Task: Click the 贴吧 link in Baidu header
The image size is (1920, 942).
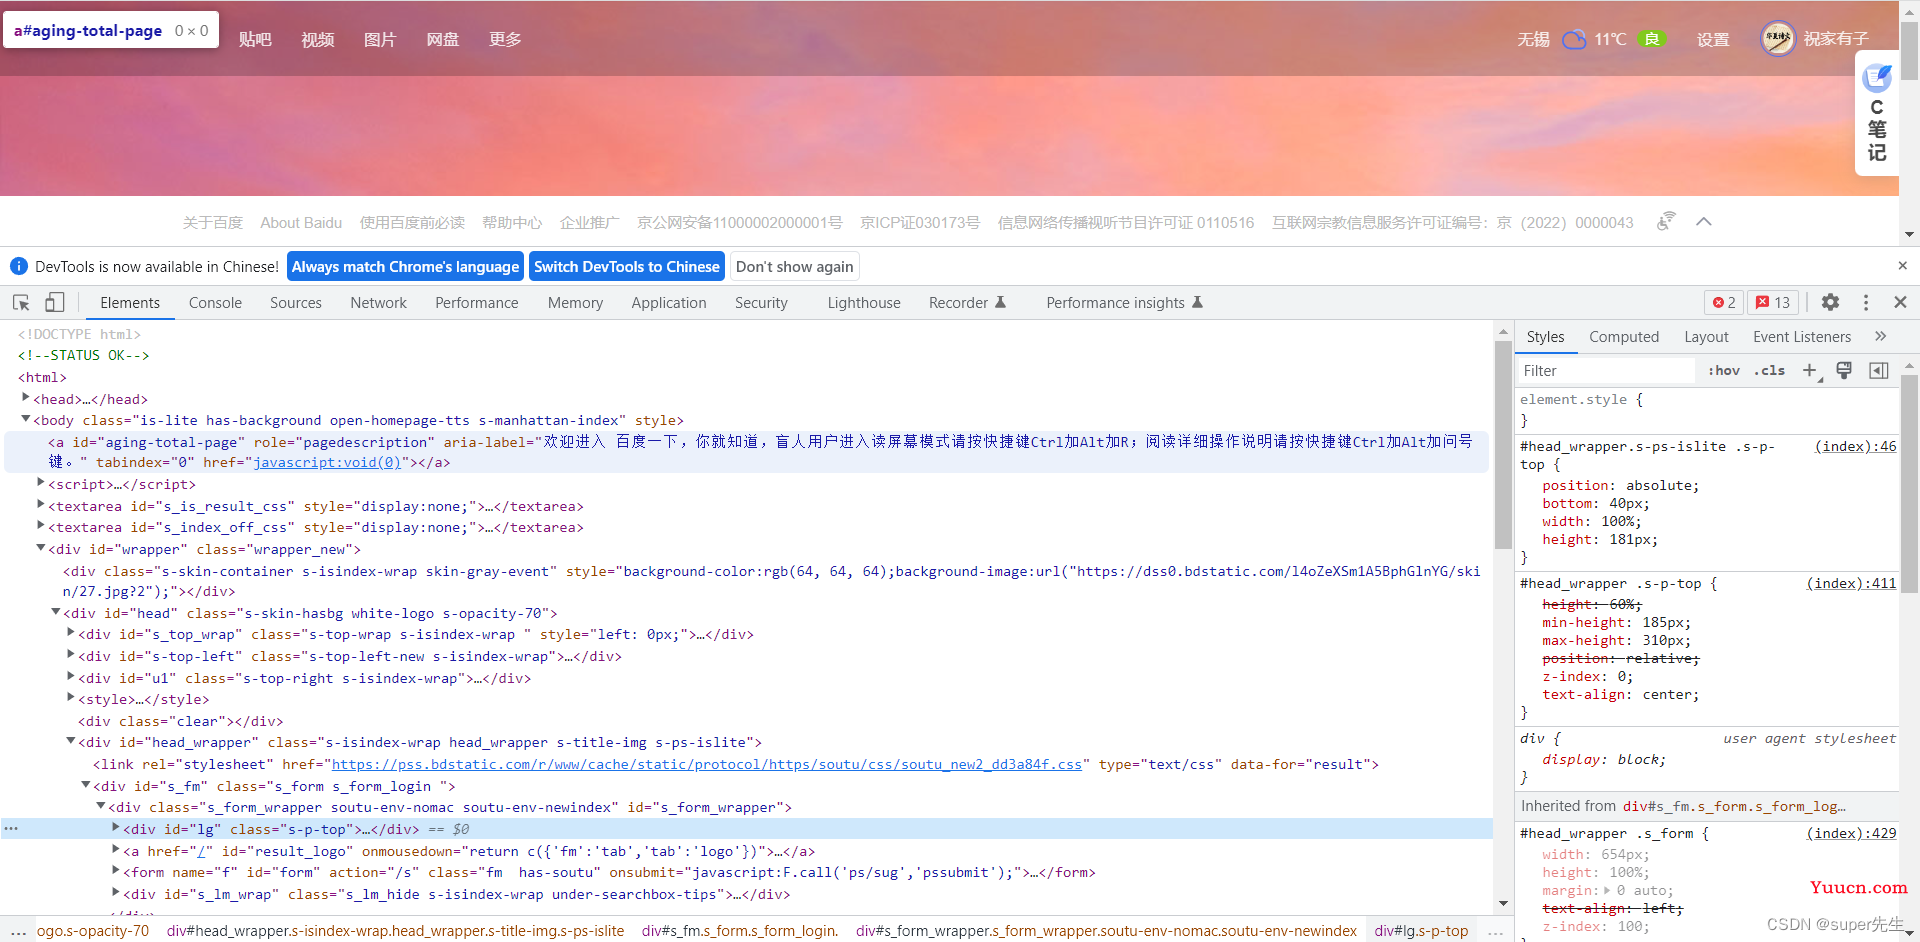Action: point(255,39)
